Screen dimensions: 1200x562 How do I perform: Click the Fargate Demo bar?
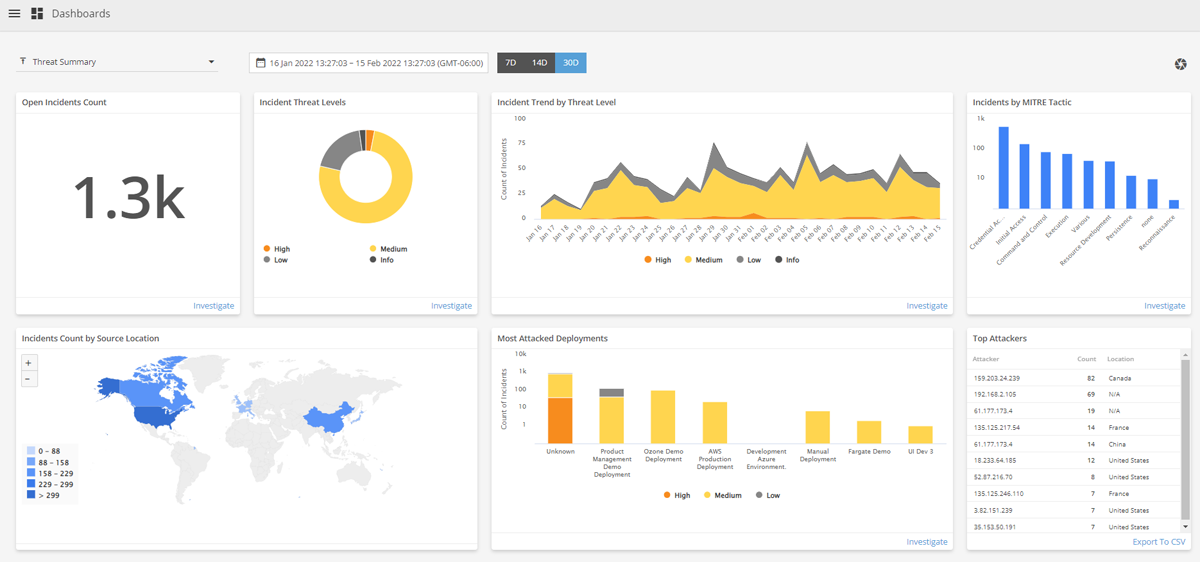click(x=869, y=432)
